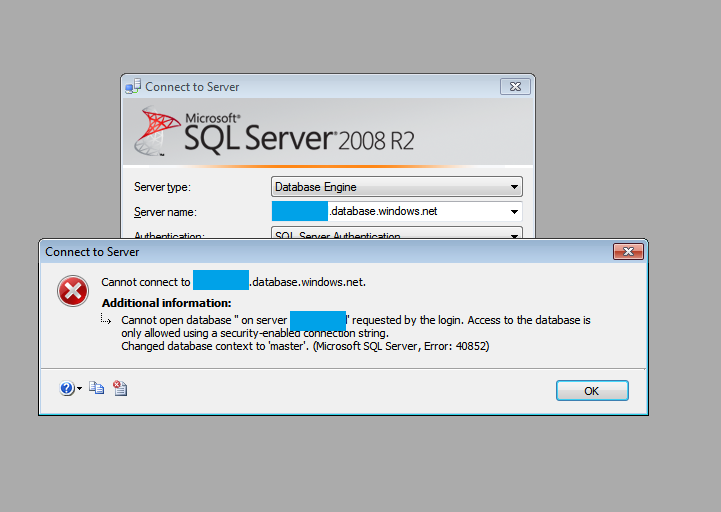Close the error dialog with red X
Screen dimensions: 721x512
[x=628, y=252]
